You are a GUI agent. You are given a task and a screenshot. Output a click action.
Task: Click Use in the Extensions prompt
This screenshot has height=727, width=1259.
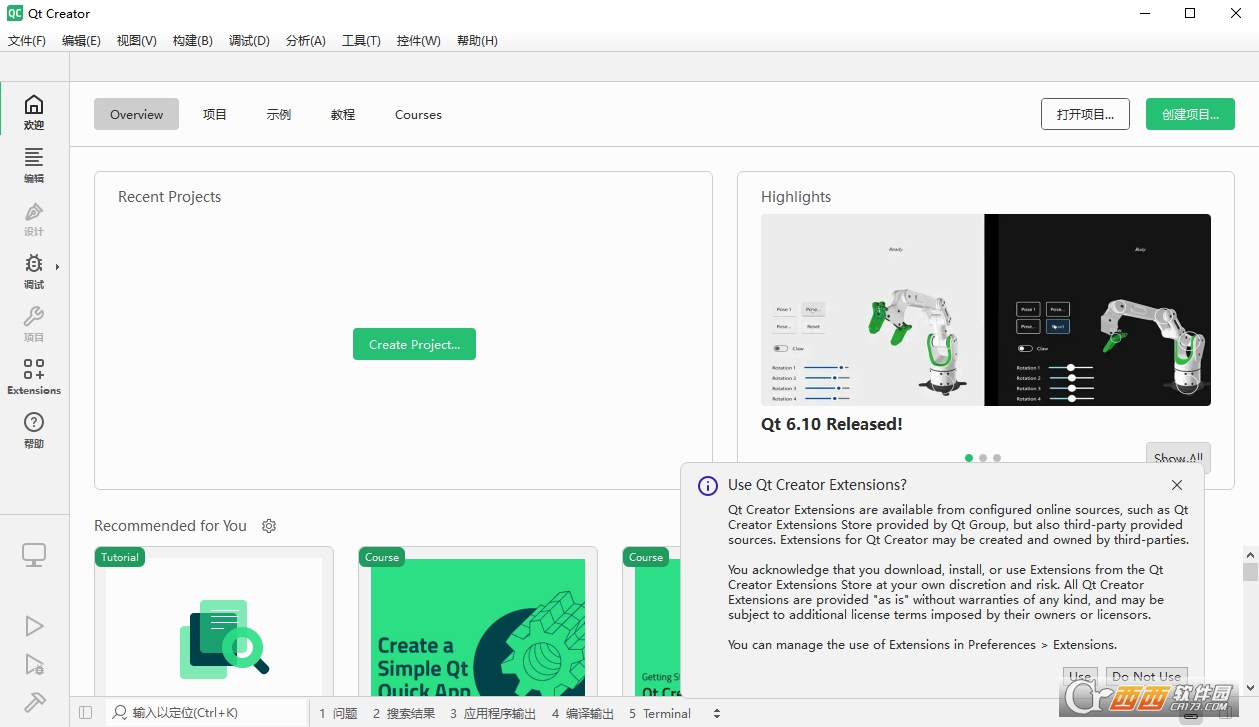pos(1080,676)
